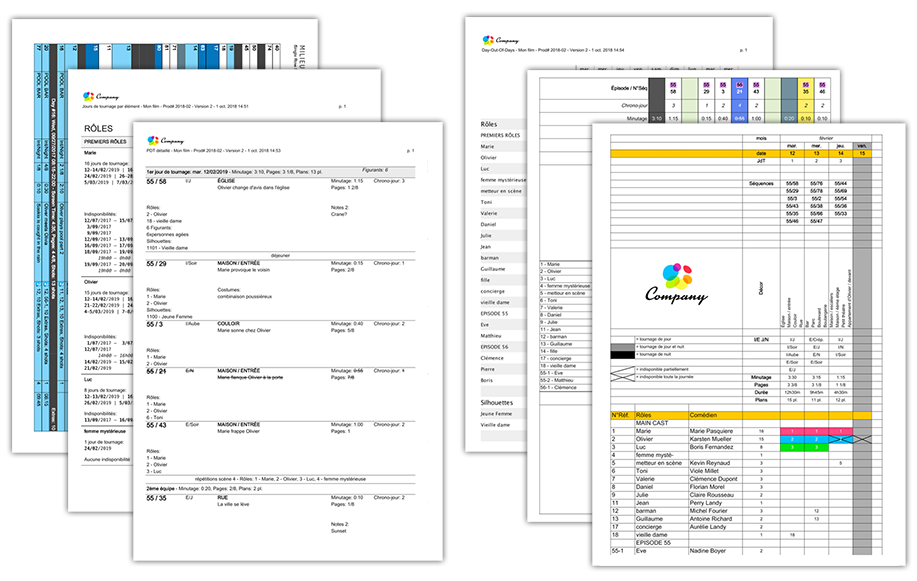Click the 'Sunset' note
This screenshot has width=917, height=581.
click(339, 531)
